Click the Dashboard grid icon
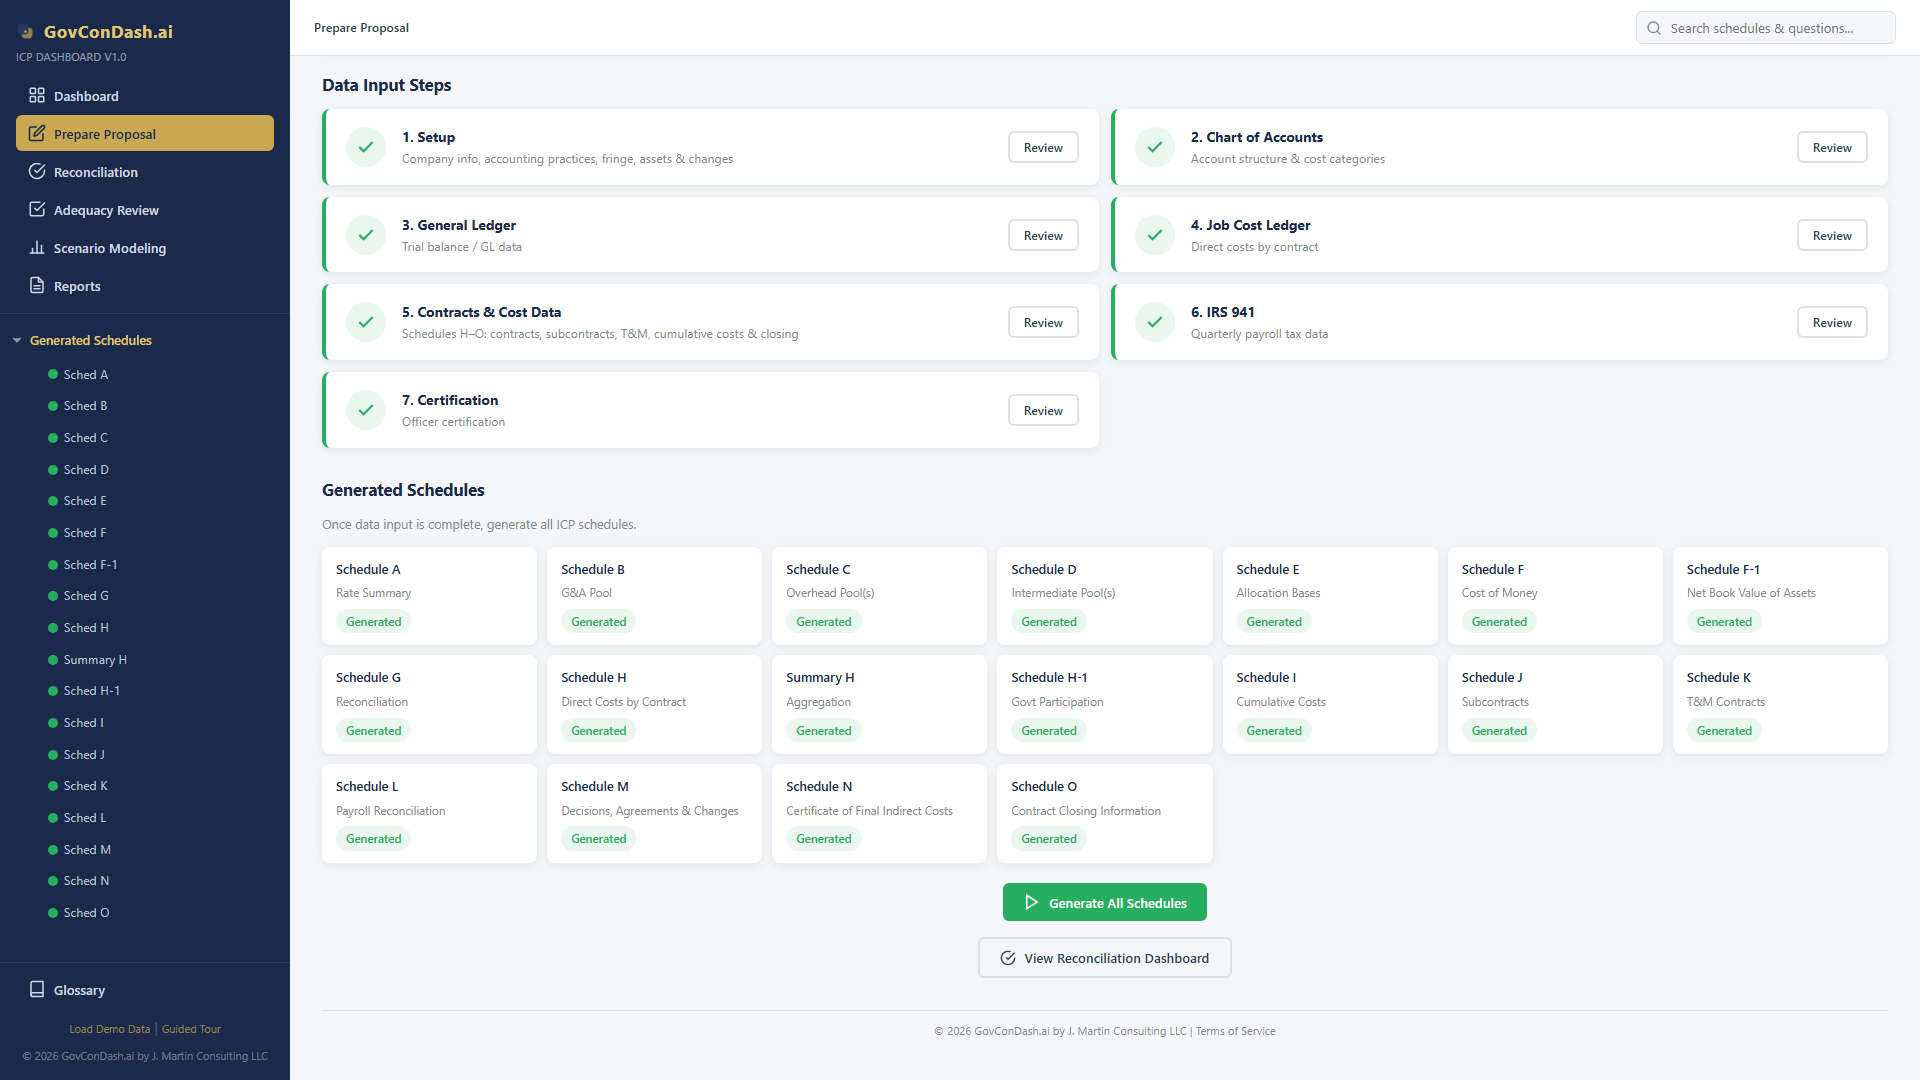Screen dimensions: 1920x1080 (x=37, y=96)
